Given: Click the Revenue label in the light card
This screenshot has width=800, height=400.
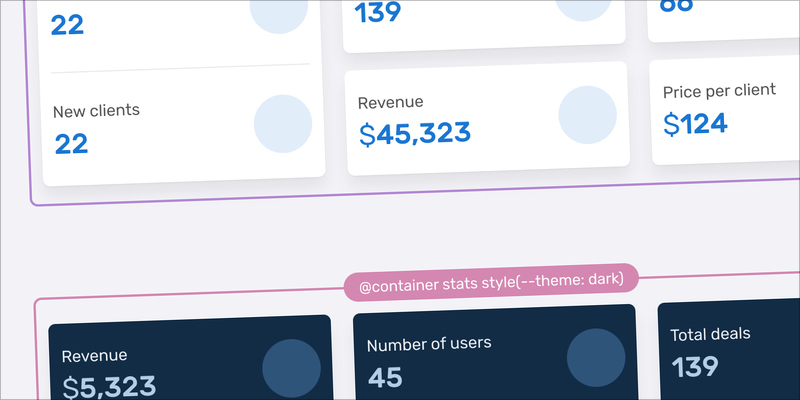Looking at the screenshot, I should pyautogui.click(x=390, y=103).
